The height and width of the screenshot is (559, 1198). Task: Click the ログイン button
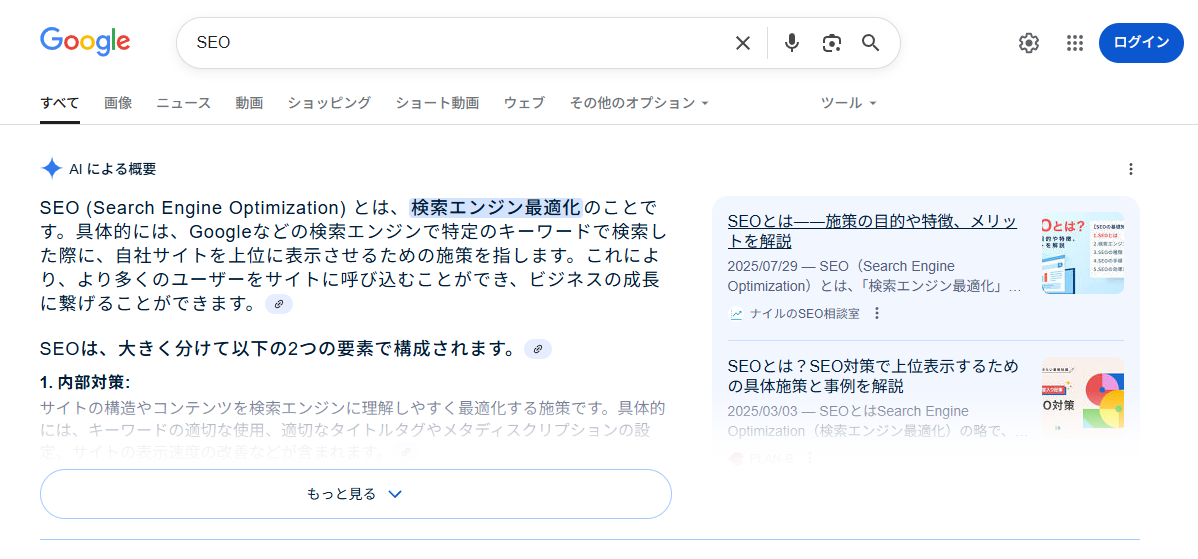click(x=1141, y=43)
